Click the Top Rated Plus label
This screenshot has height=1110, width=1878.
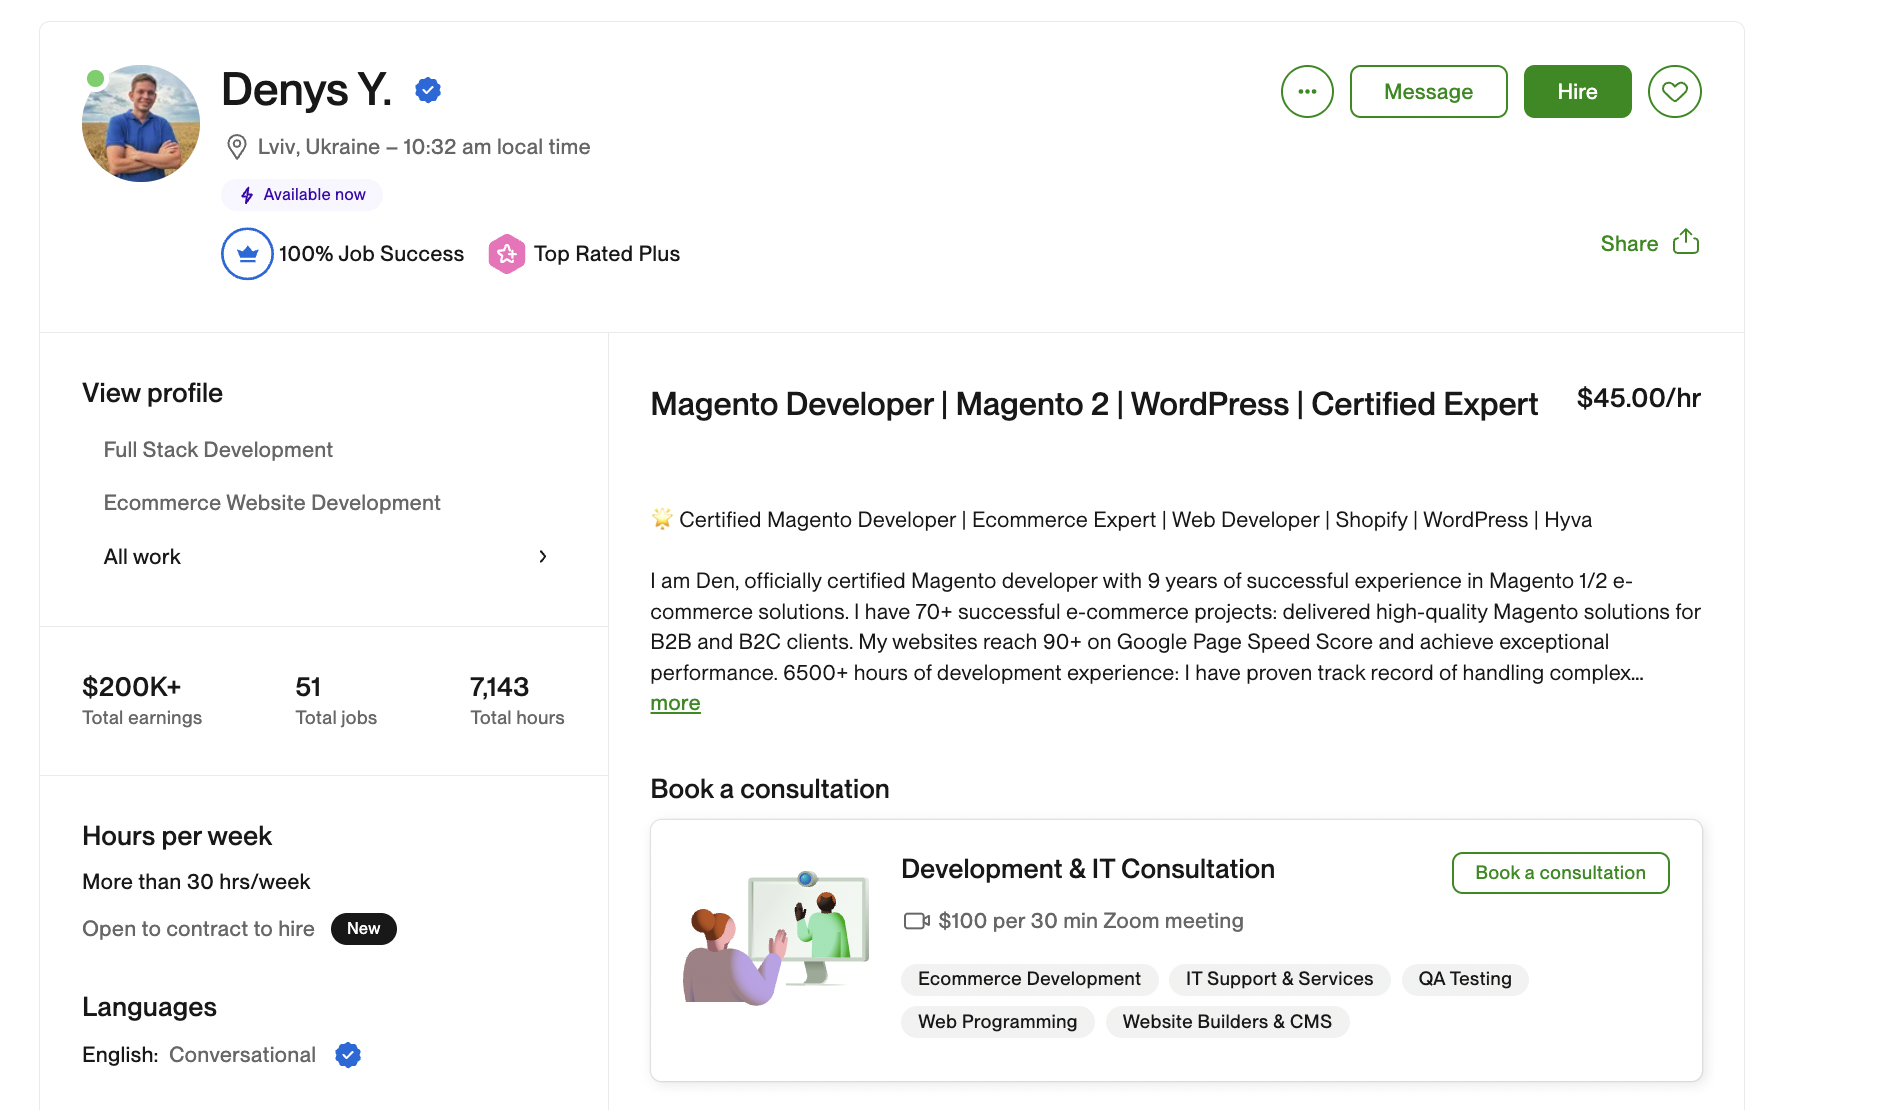tap(607, 254)
